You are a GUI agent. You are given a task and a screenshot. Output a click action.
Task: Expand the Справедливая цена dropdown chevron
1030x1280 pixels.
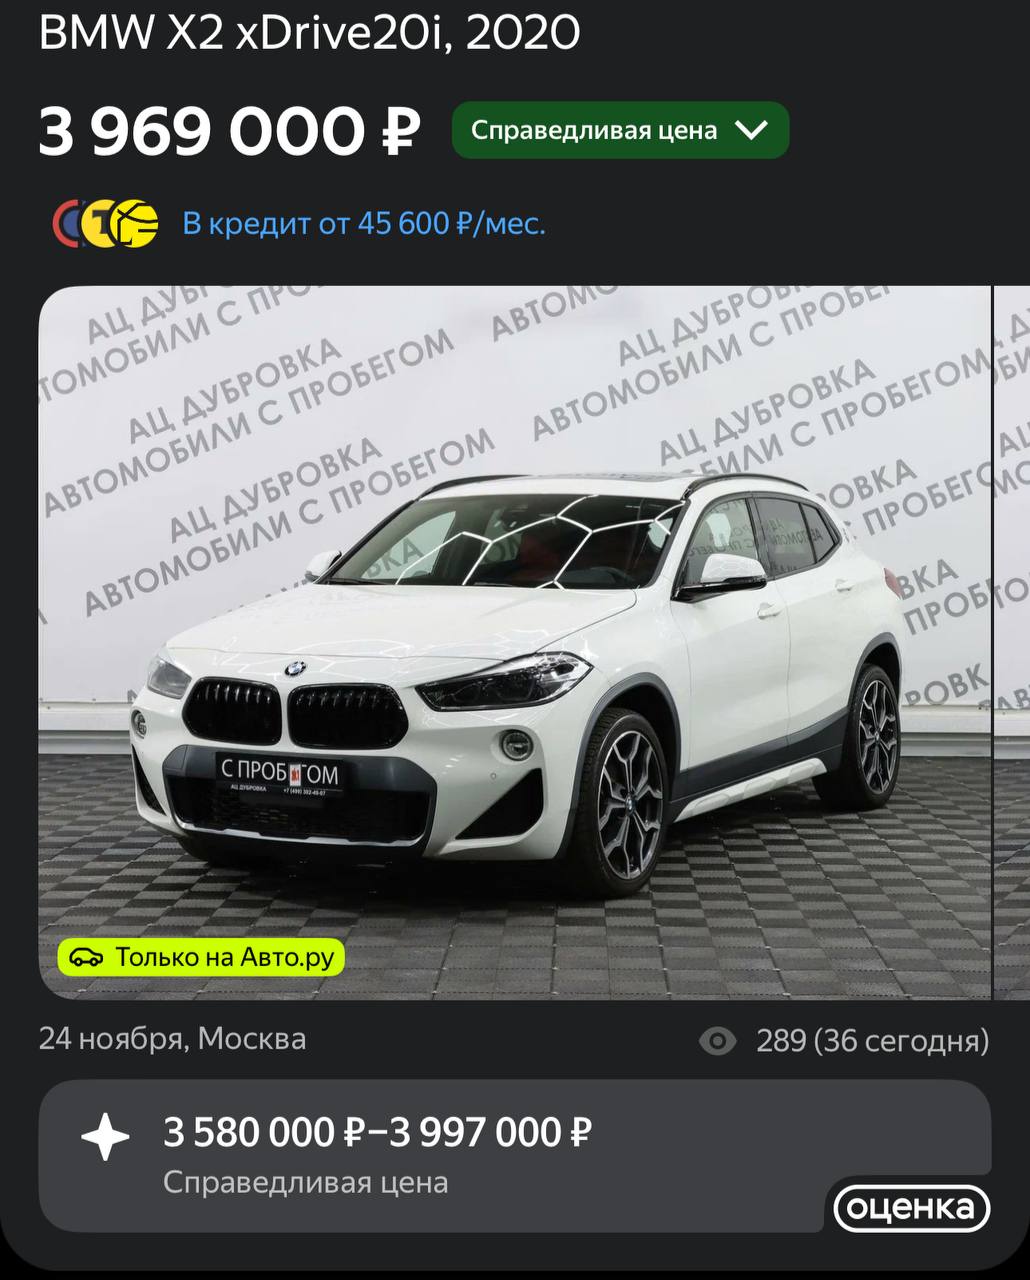(x=750, y=130)
